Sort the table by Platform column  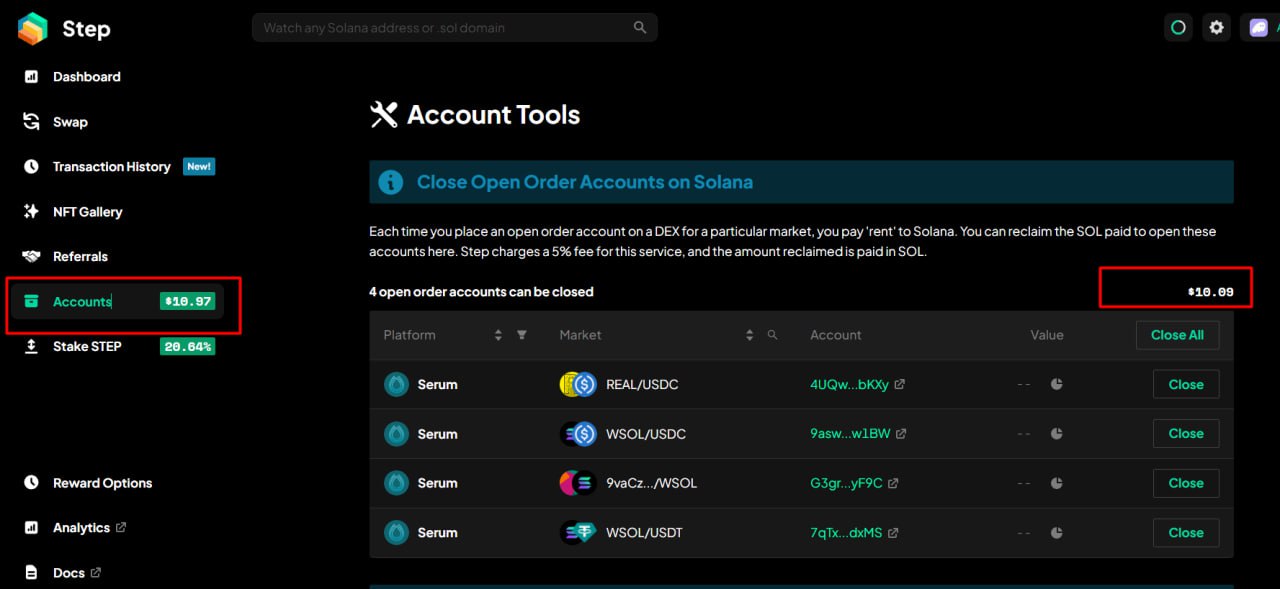(498, 335)
